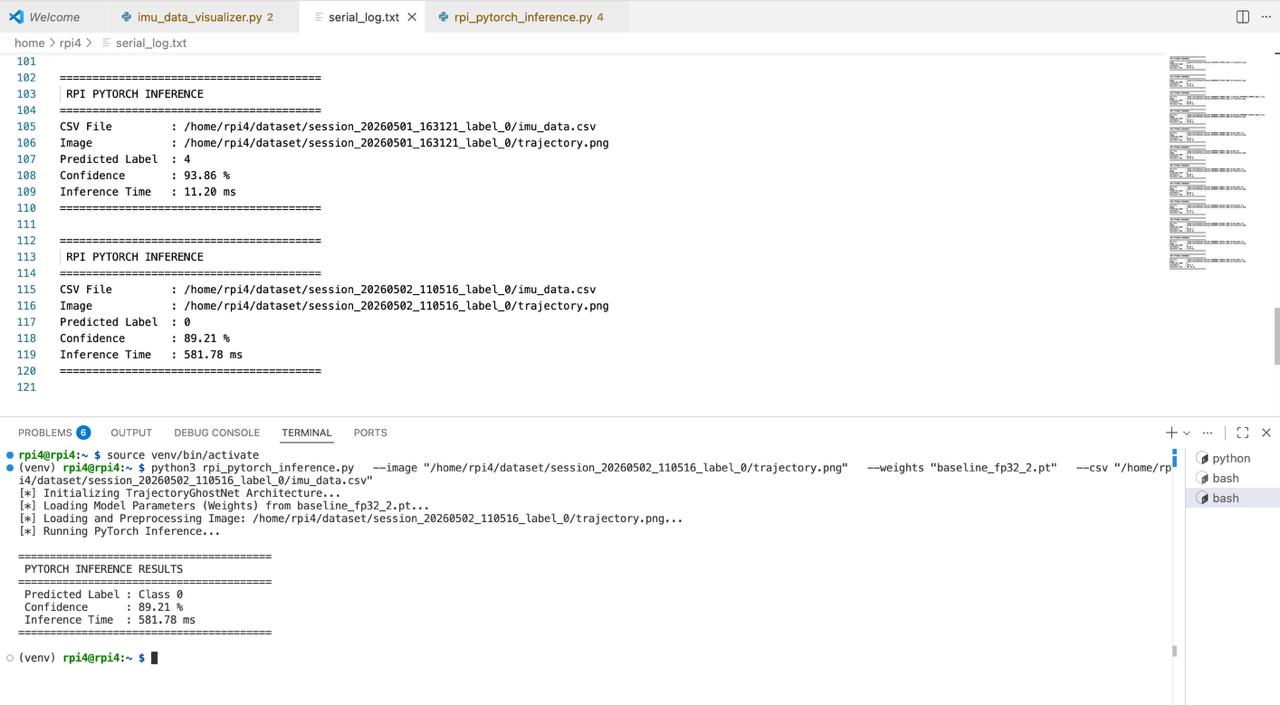Open rpi_pytorch_inference.py tab
The height and width of the screenshot is (705, 1280).
click(527, 17)
